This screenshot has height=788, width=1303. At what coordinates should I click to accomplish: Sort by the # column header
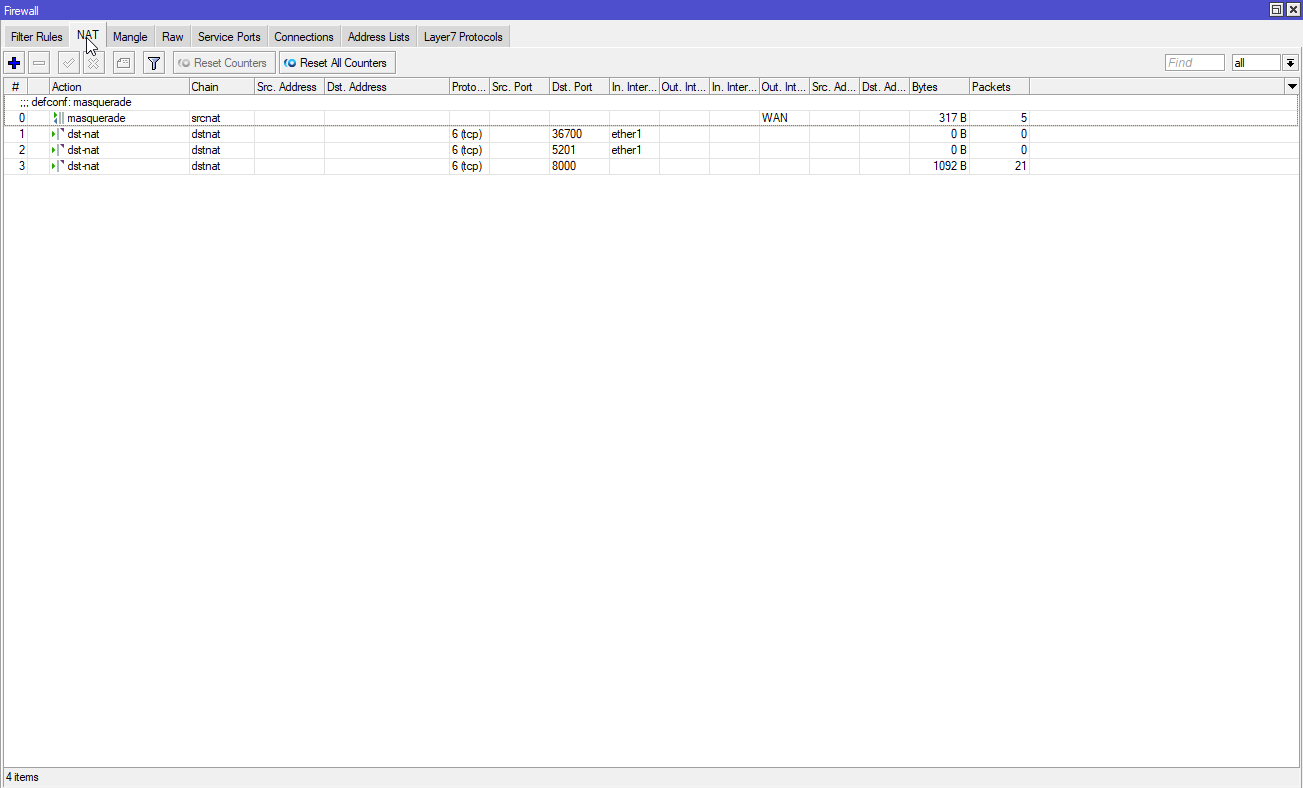(16, 87)
